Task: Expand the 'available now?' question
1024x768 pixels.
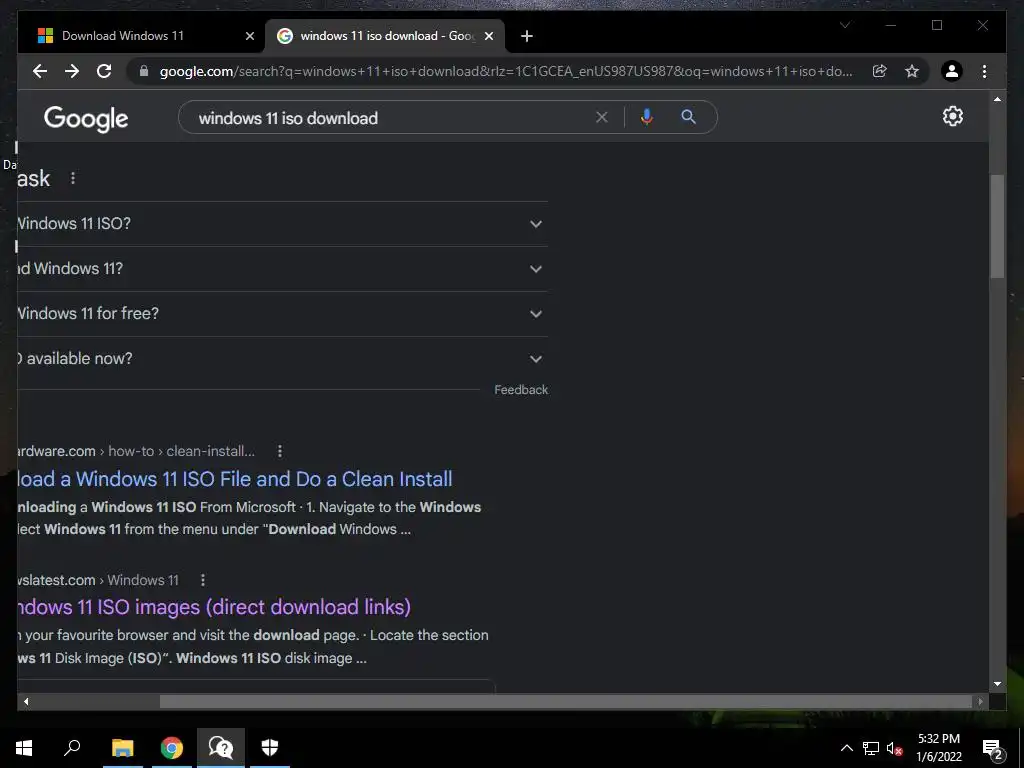Action: tap(282, 359)
